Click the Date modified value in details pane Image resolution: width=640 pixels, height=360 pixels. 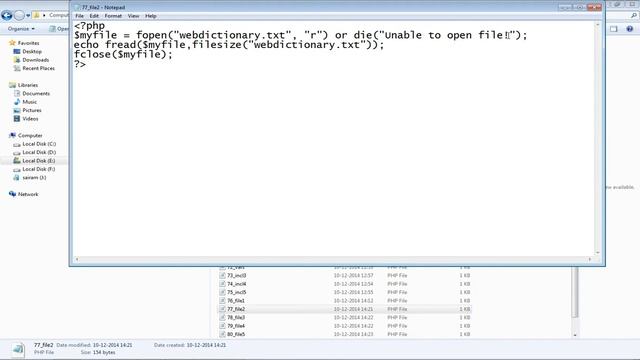coord(113,345)
